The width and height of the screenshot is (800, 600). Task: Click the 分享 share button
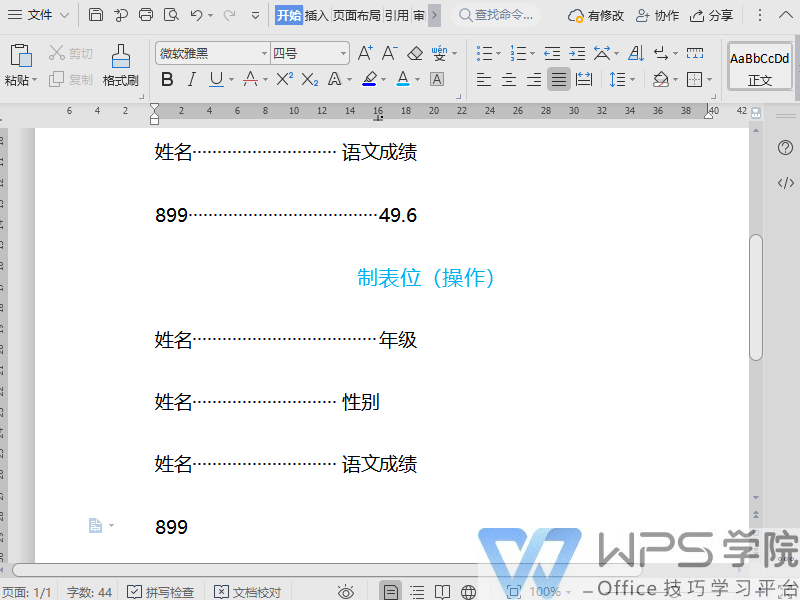711,16
